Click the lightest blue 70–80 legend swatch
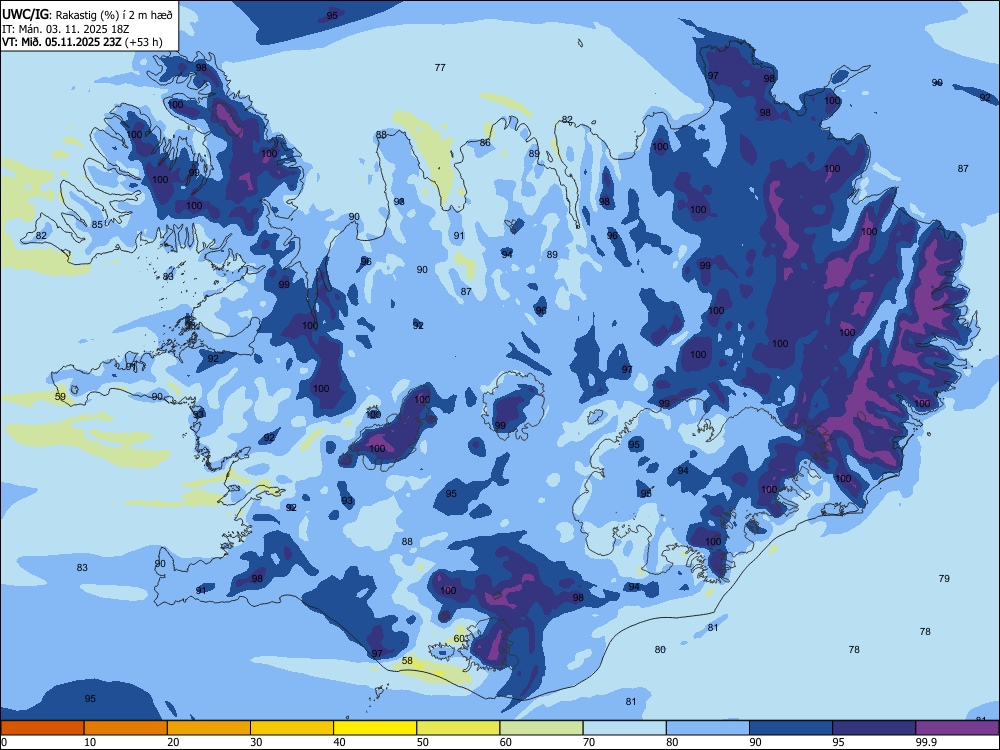Image resolution: width=1000 pixels, height=750 pixels. (x=624, y=728)
